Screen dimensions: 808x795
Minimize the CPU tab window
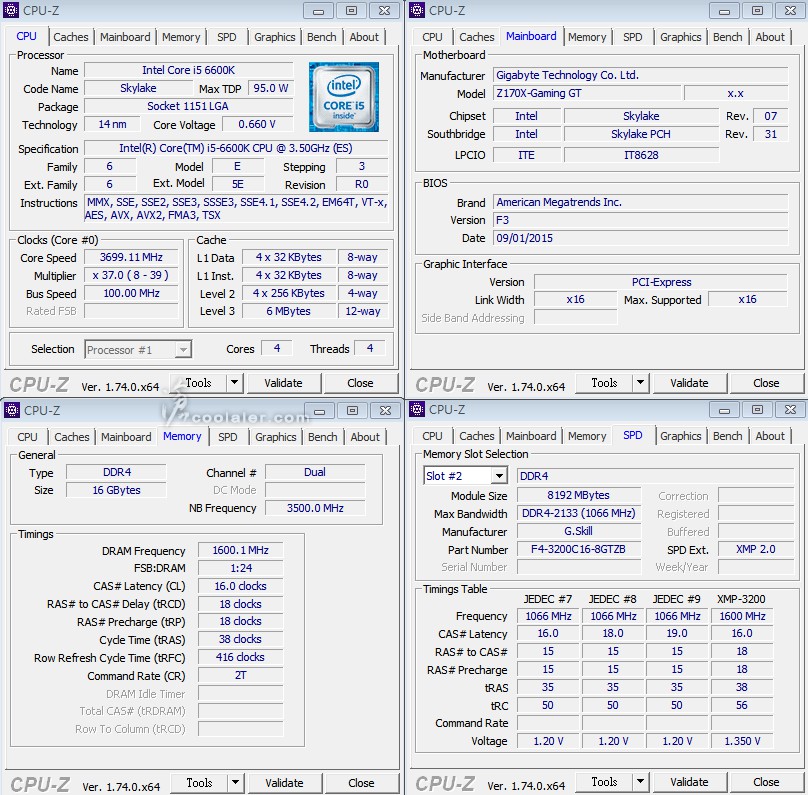pyautogui.click(x=318, y=11)
